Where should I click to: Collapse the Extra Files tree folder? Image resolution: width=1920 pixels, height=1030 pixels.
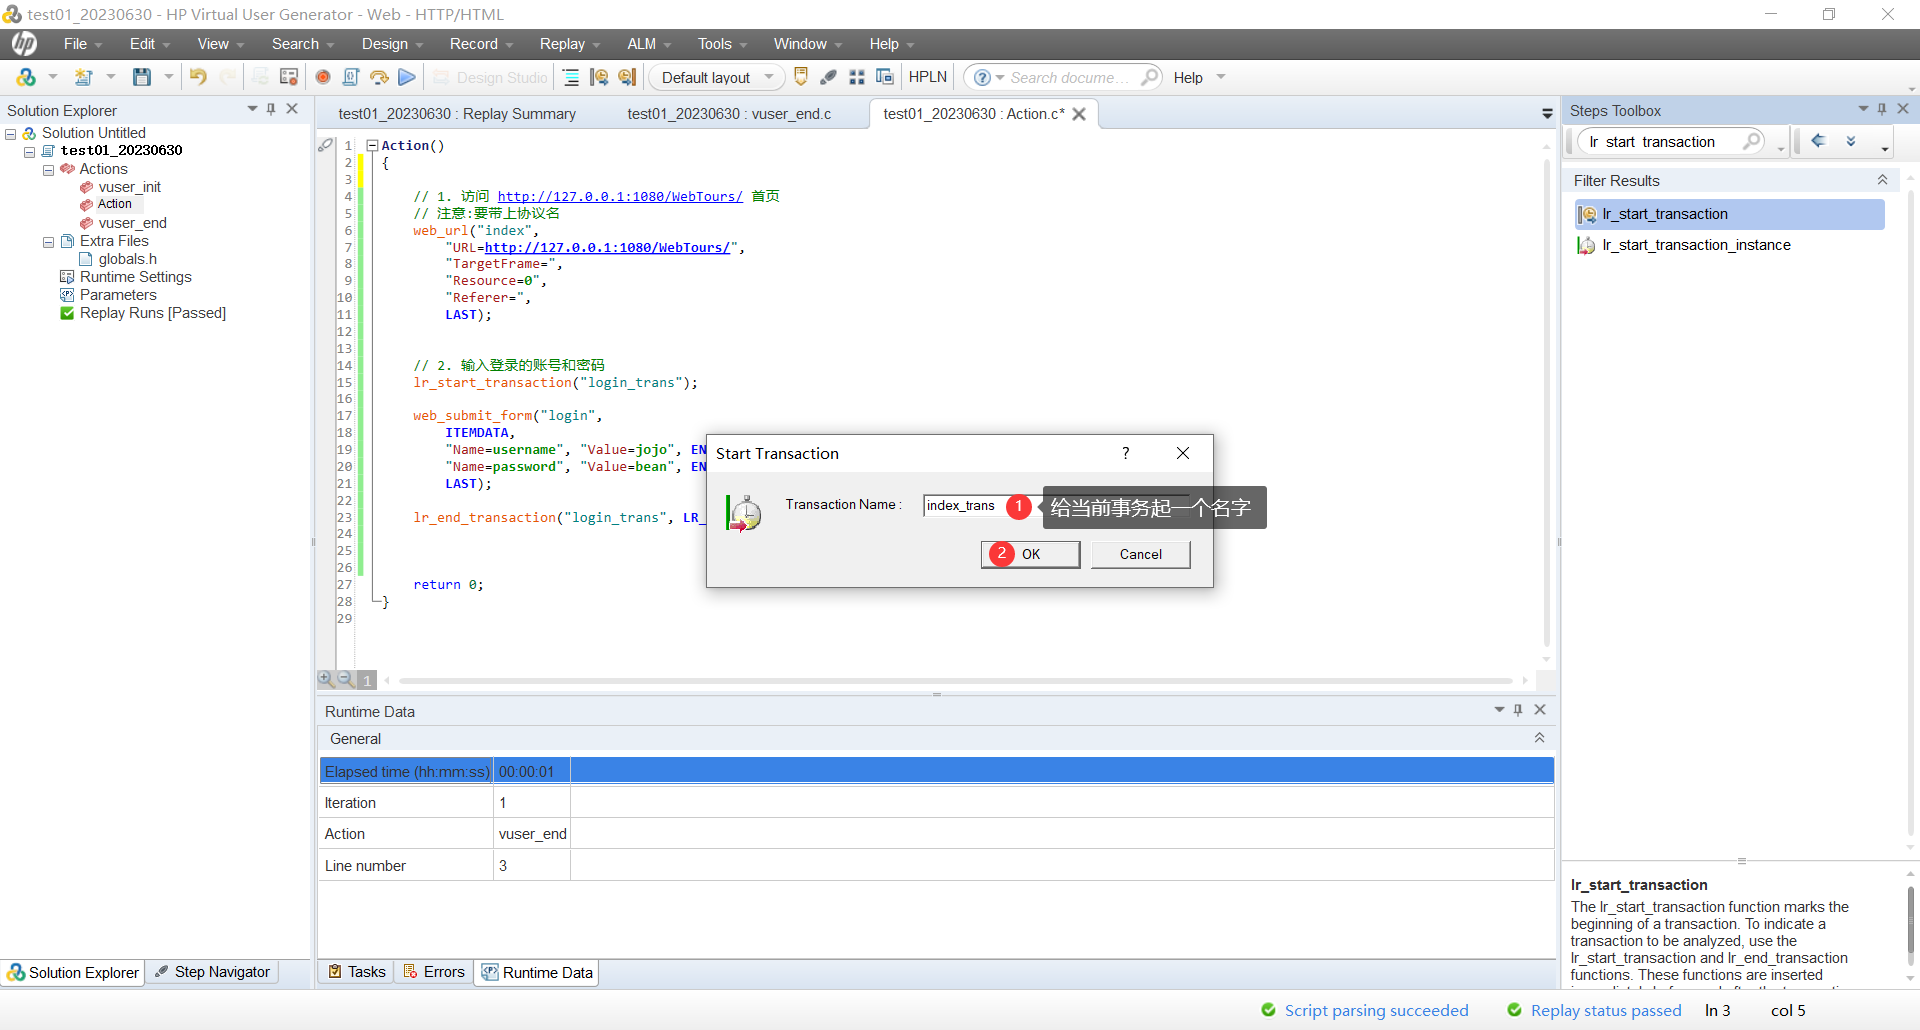tap(48, 242)
